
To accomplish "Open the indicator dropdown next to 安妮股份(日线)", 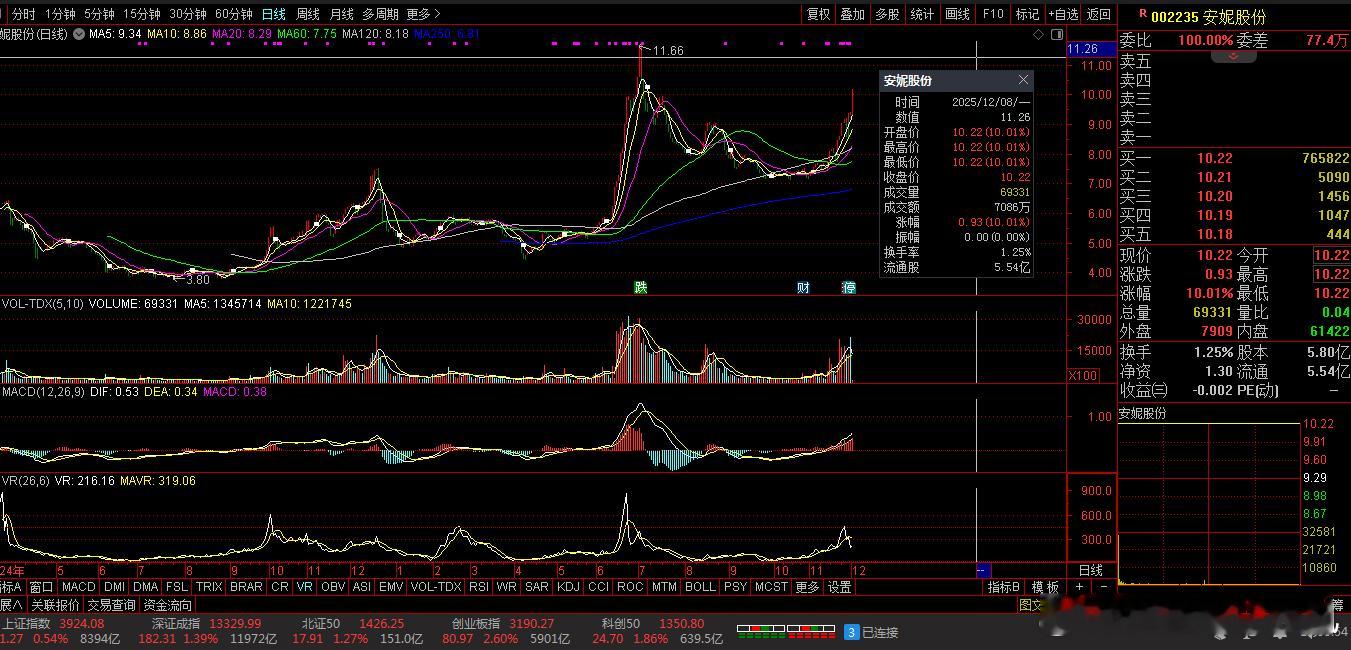I will [x=77, y=34].
